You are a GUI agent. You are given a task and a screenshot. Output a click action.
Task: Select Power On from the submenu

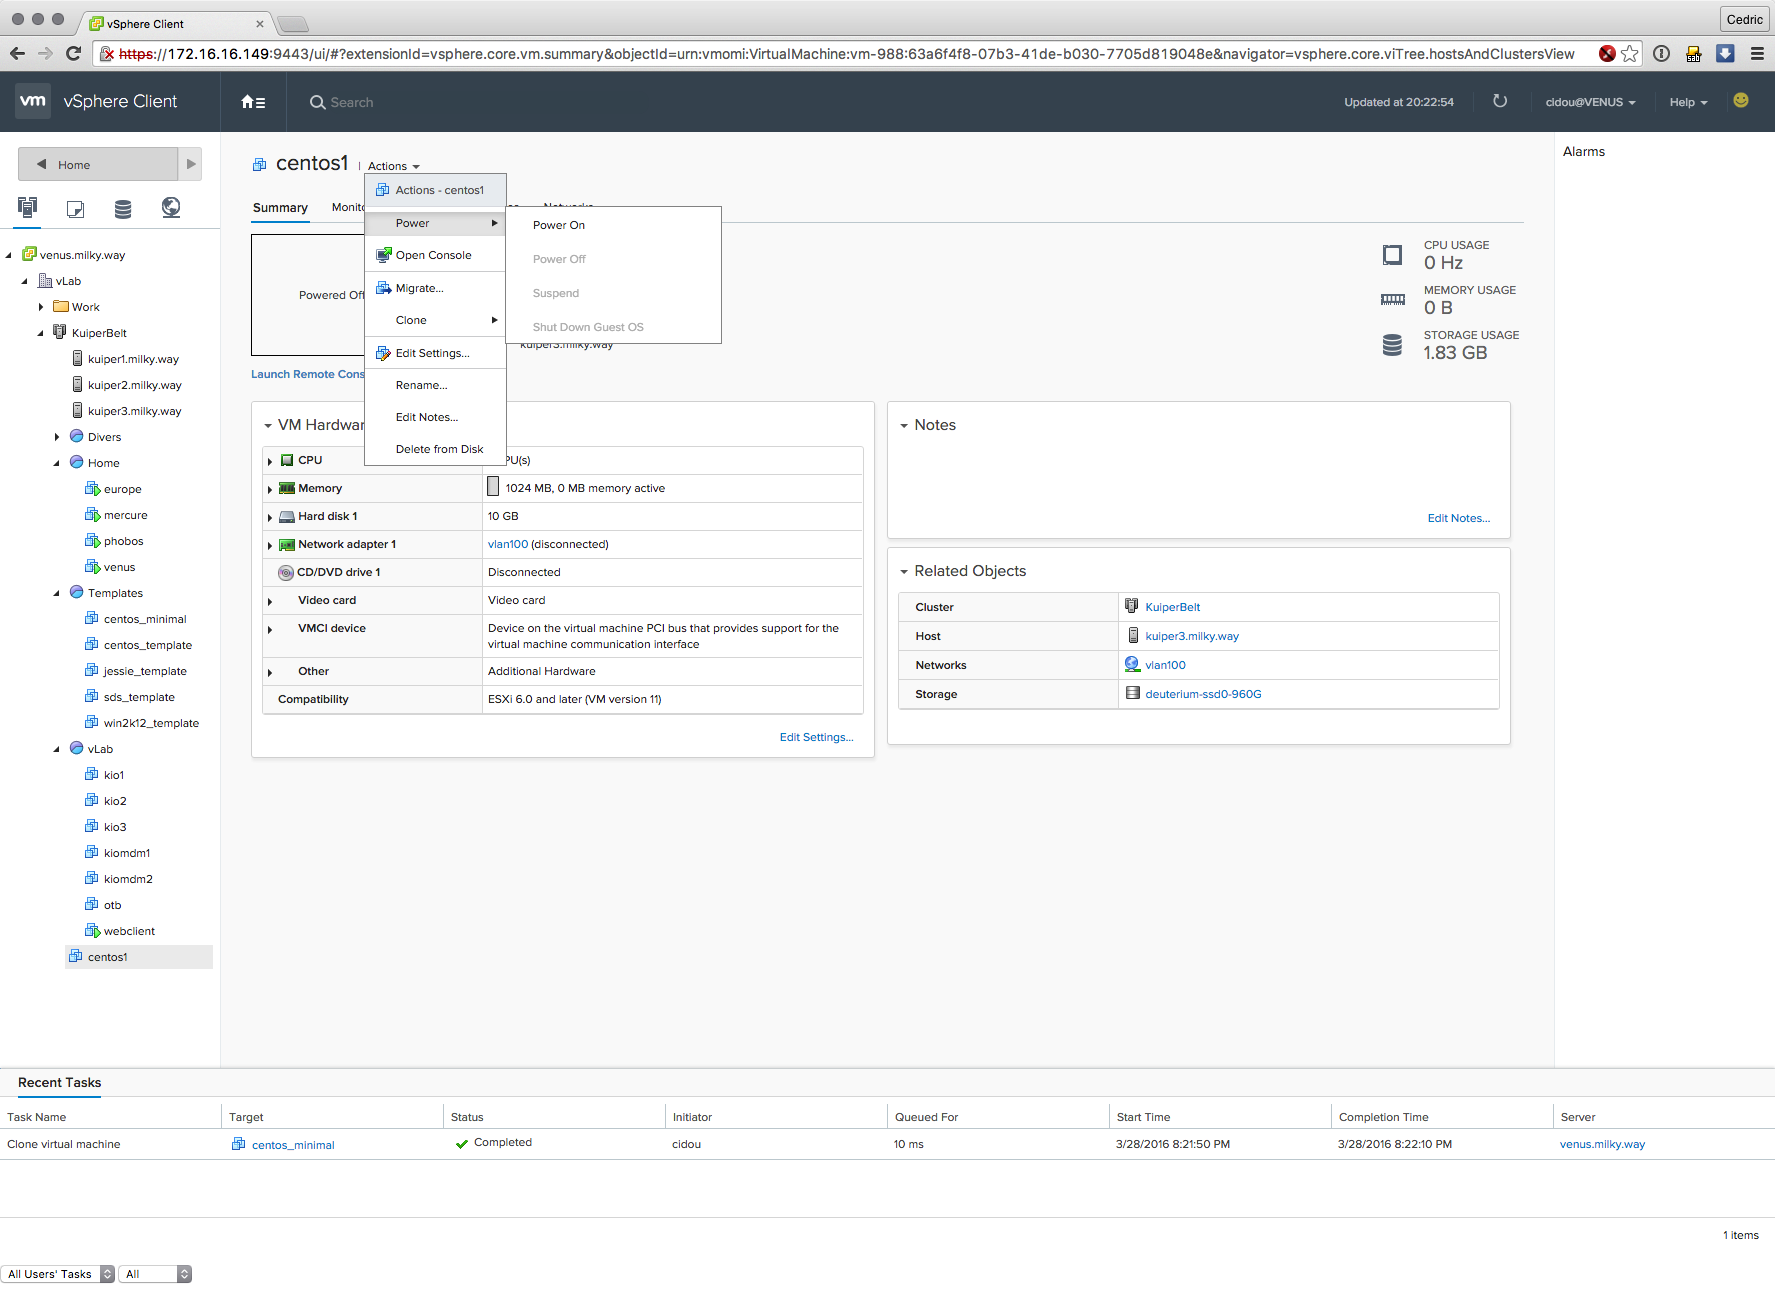[x=559, y=225]
